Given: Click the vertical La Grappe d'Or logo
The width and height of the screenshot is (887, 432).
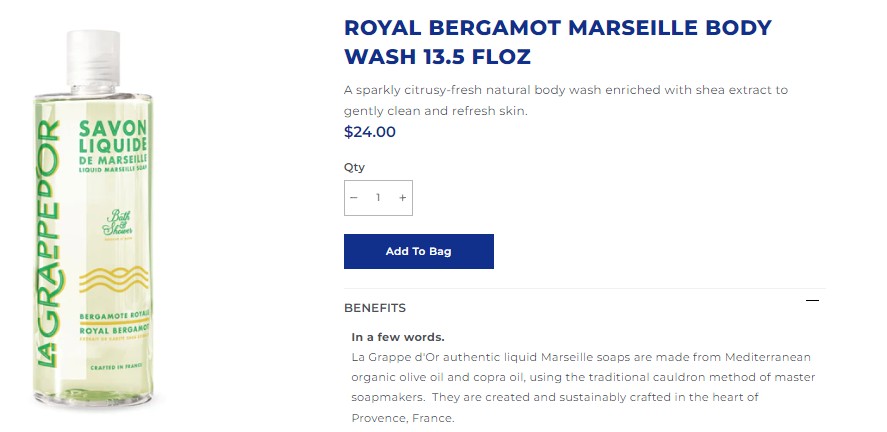Looking at the screenshot, I should coord(49,243).
